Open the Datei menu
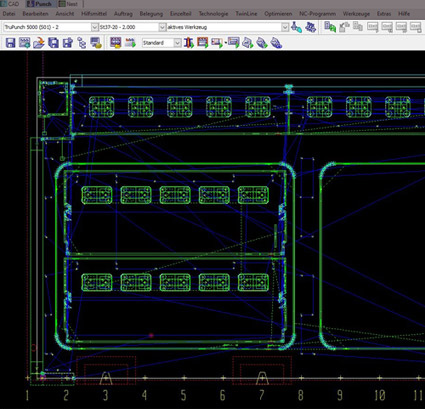Image resolution: width=425 pixels, height=409 pixels. 9,14
